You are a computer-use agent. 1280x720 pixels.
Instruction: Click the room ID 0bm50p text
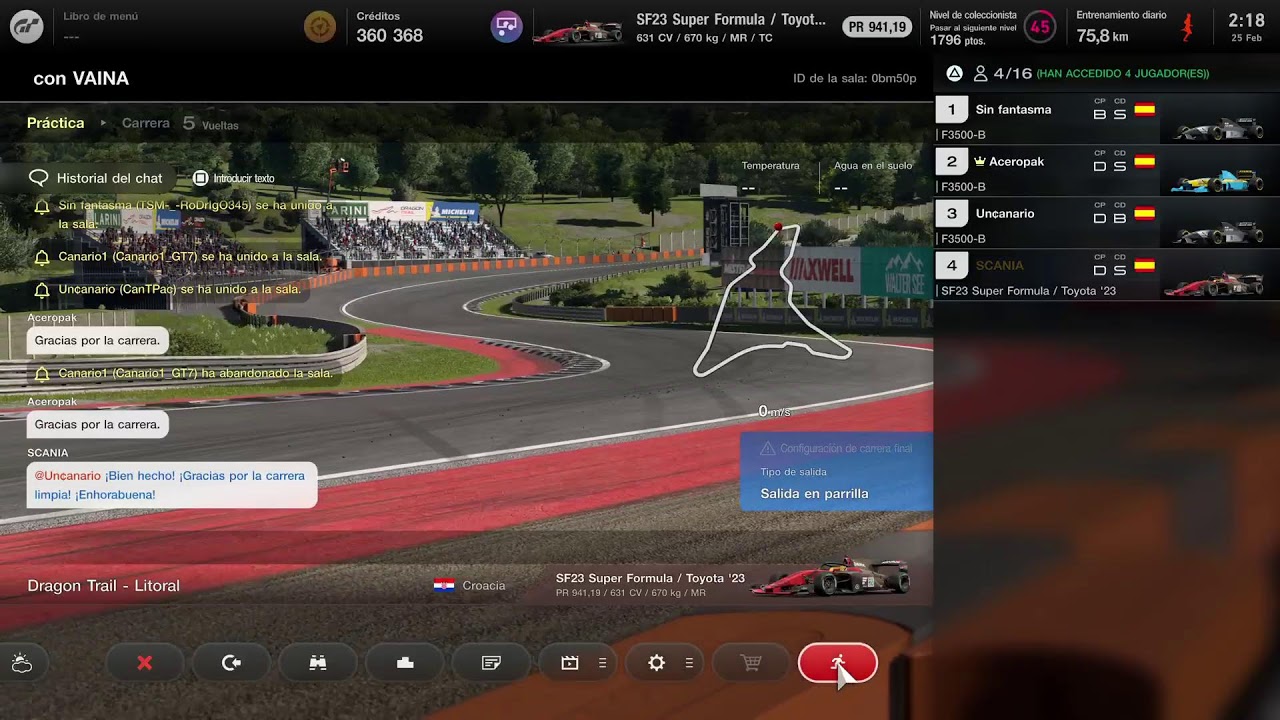click(855, 78)
